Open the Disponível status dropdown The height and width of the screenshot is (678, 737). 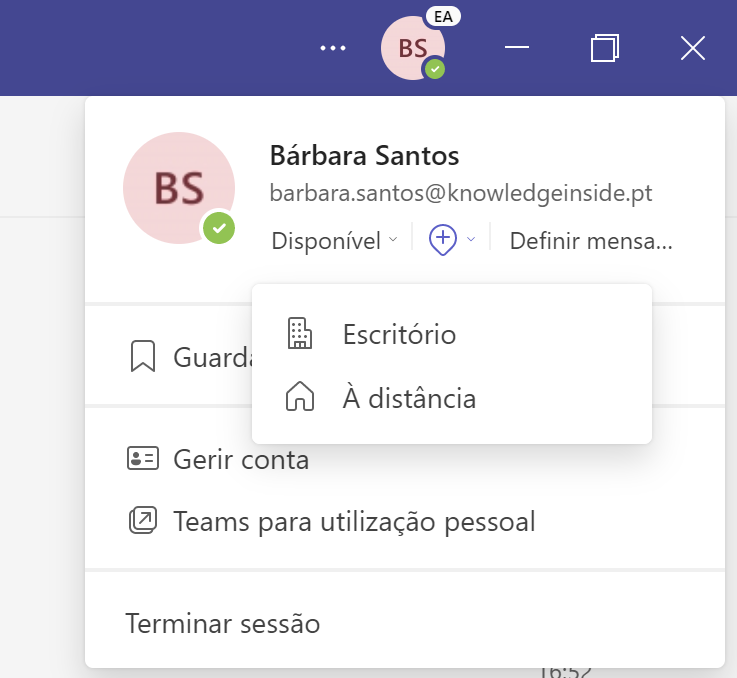326,241
